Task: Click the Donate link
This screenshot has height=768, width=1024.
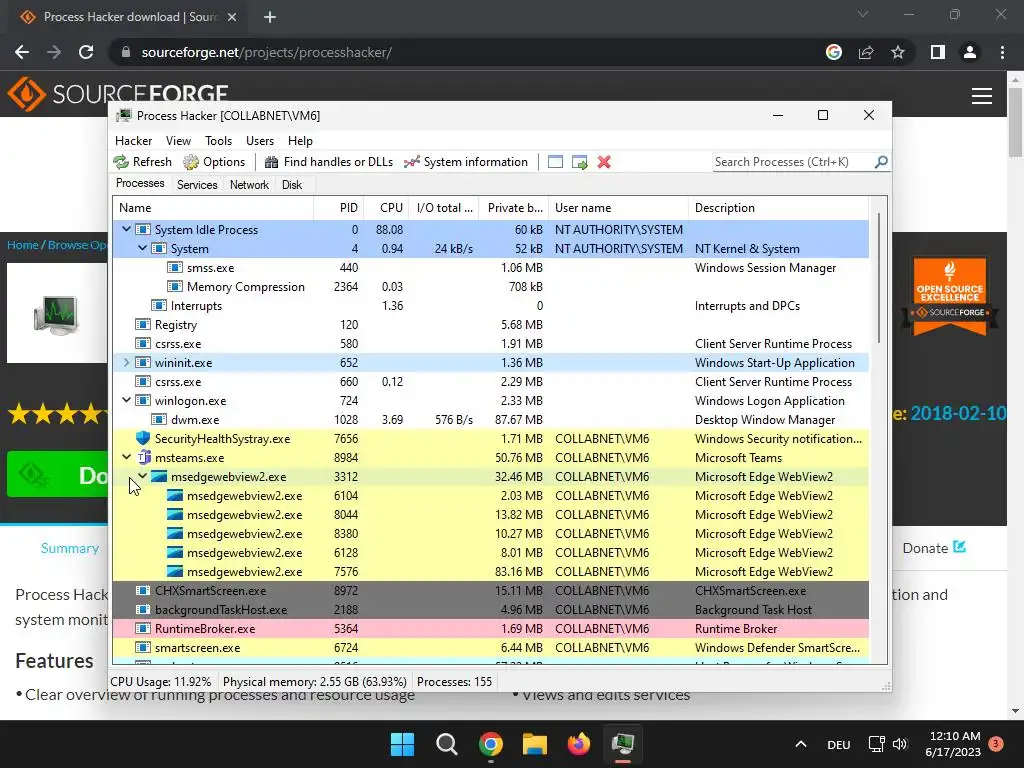Action: pos(934,548)
